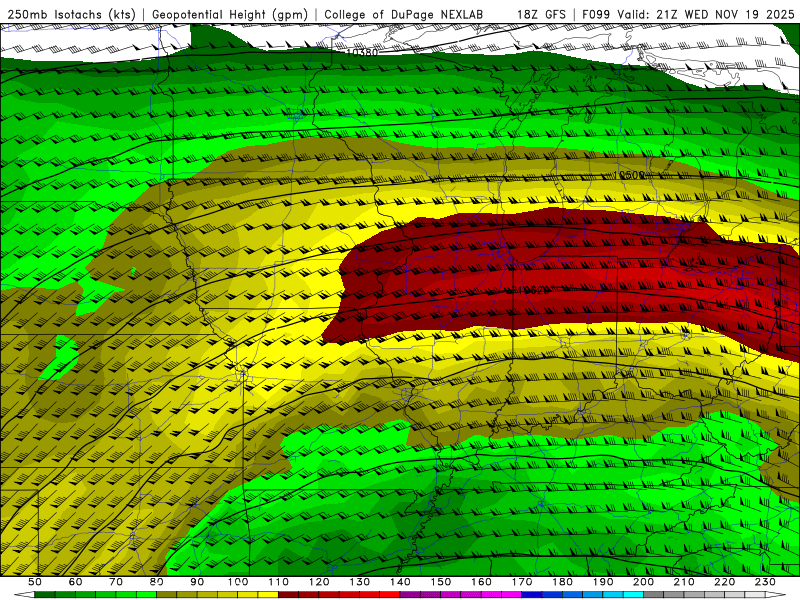Viewport: 800px width, 600px height.
Task: Click the dark blue swatch right of 170
Action: coord(532,595)
